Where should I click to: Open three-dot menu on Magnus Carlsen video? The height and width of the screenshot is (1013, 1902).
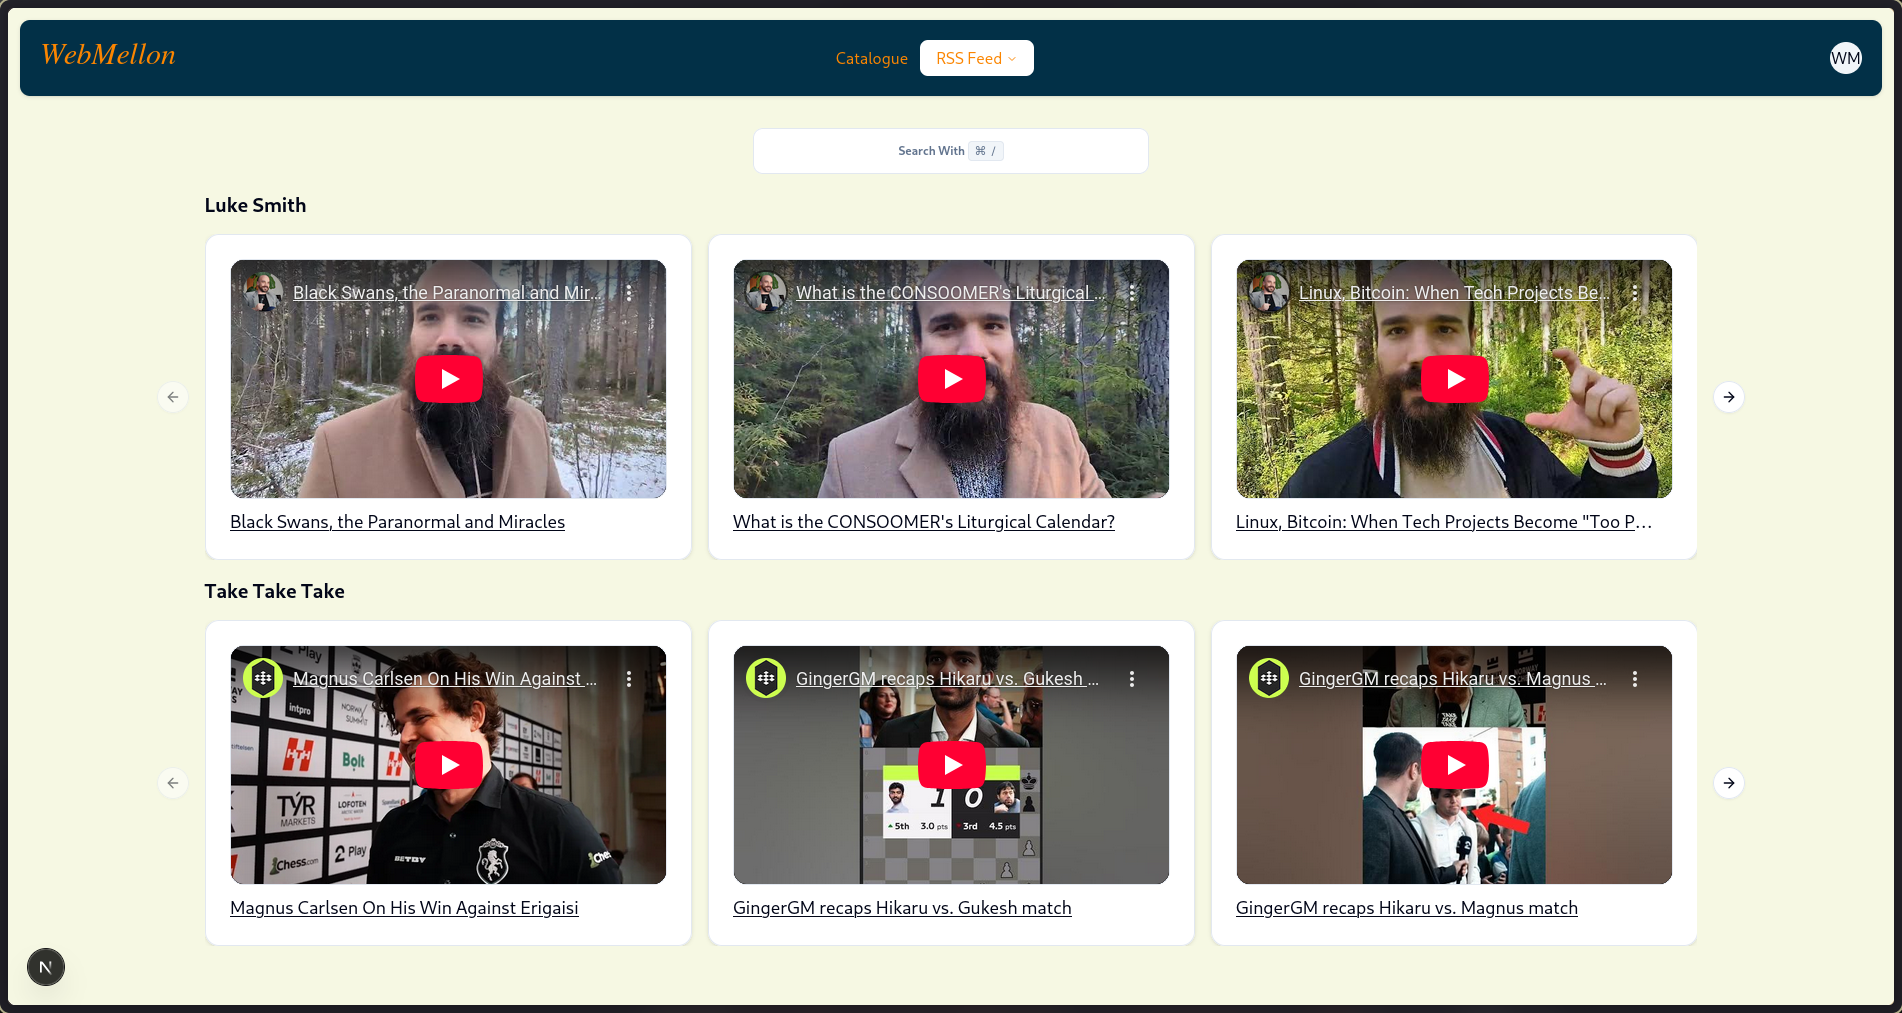click(x=629, y=679)
